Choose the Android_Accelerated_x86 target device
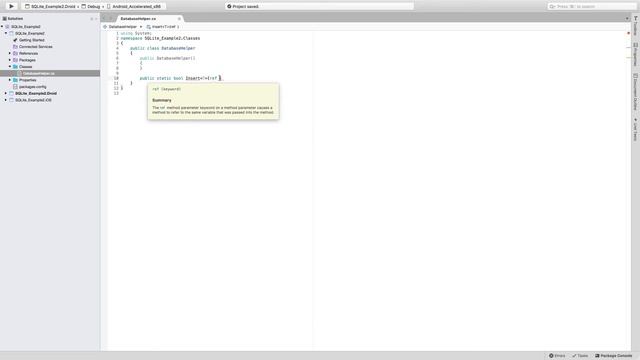This screenshot has height=360, width=640. (x=134, y=7)
